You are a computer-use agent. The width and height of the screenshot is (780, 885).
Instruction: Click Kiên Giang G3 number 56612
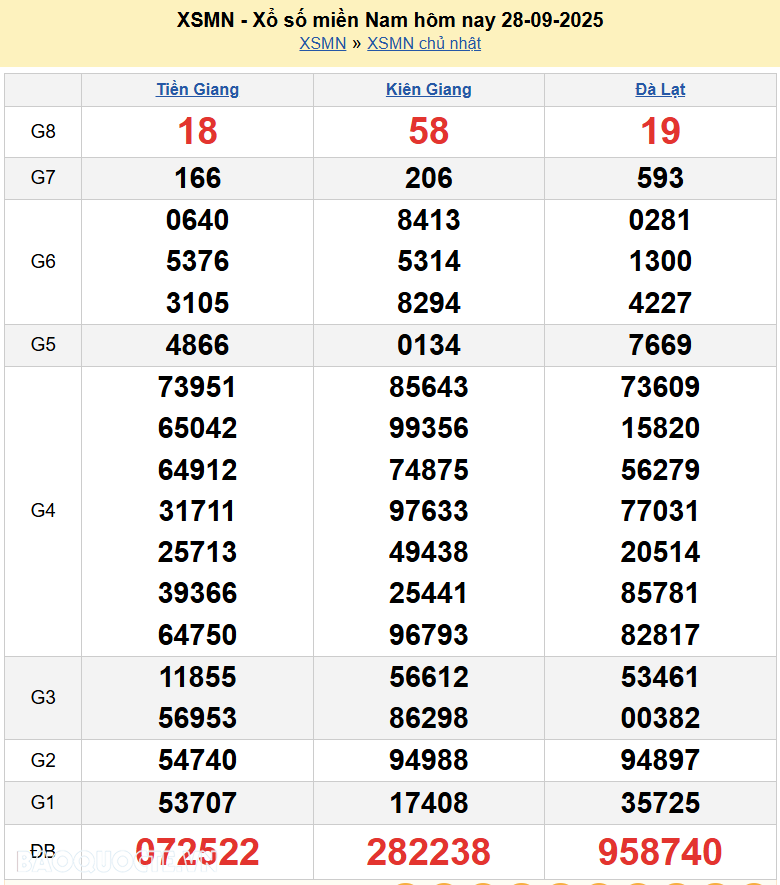(x=429, y=677)
